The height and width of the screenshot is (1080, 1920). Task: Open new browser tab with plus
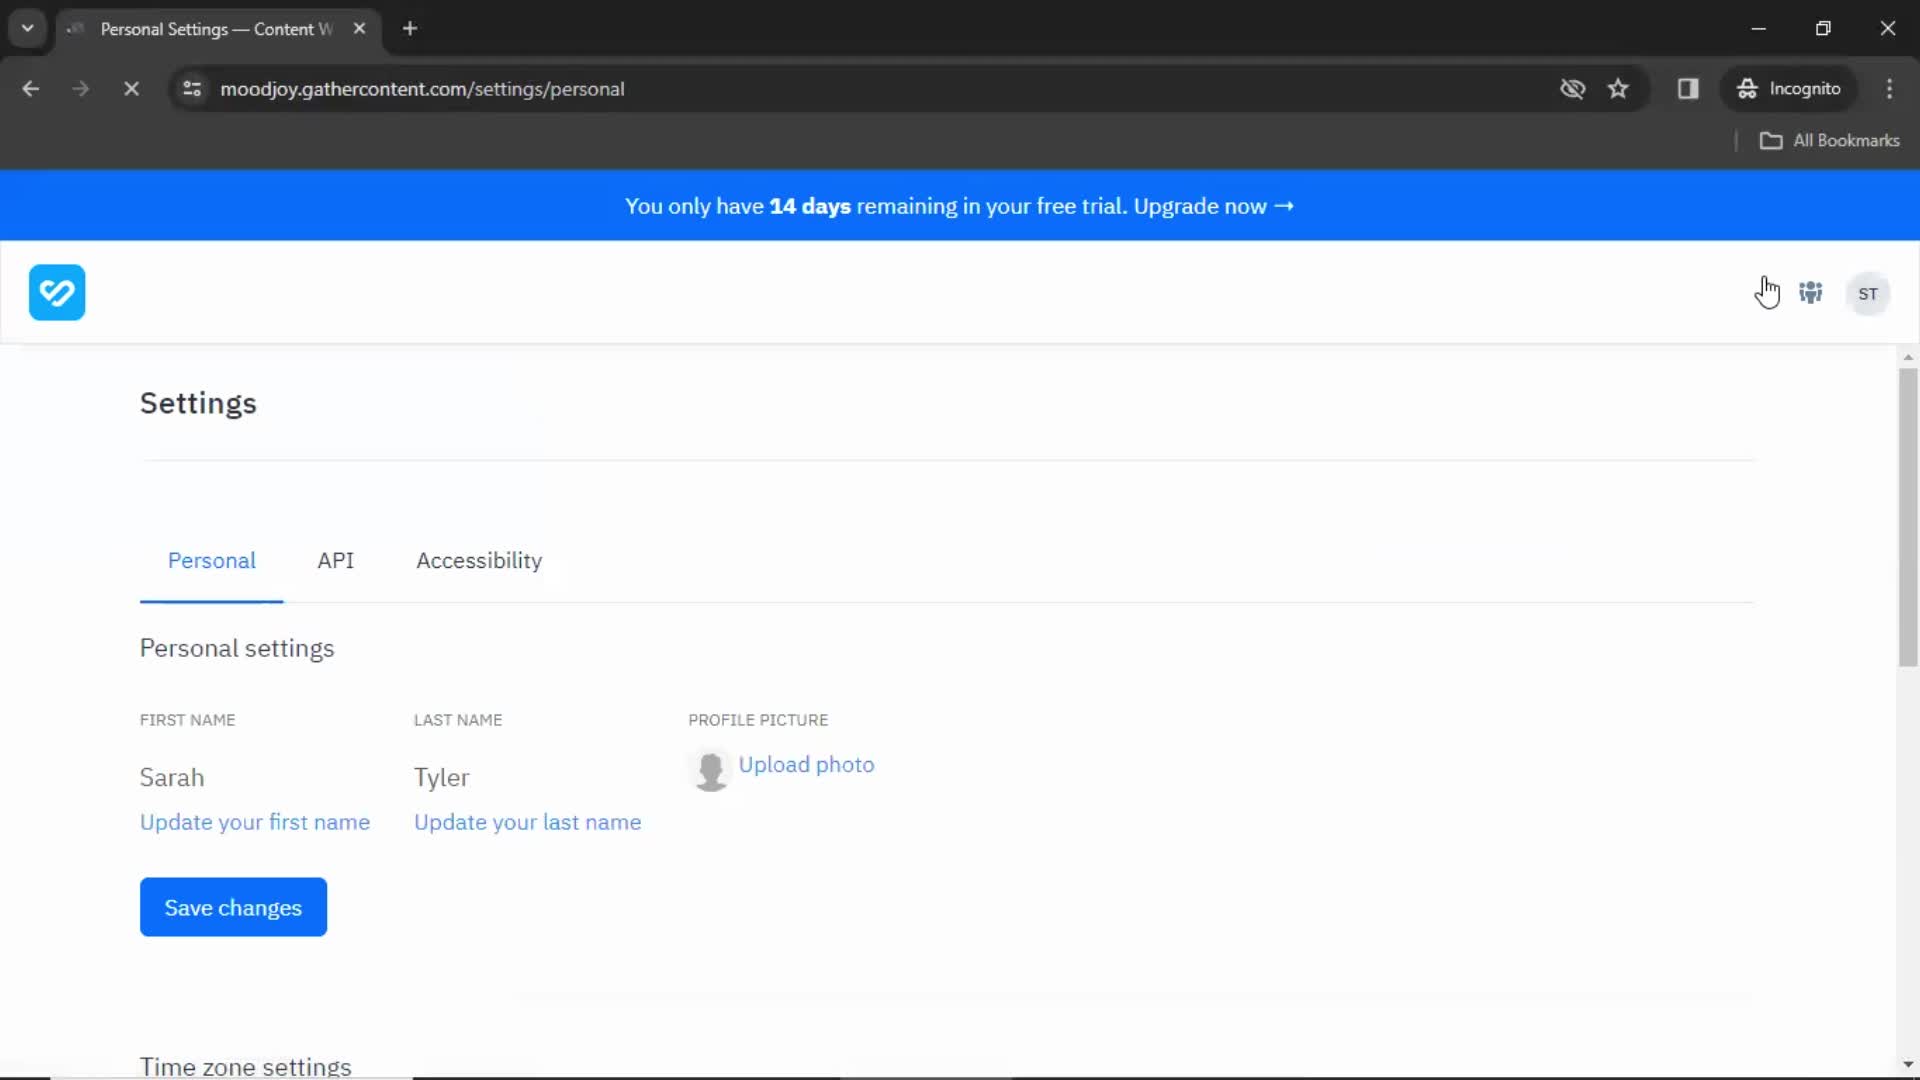point(410,29)
